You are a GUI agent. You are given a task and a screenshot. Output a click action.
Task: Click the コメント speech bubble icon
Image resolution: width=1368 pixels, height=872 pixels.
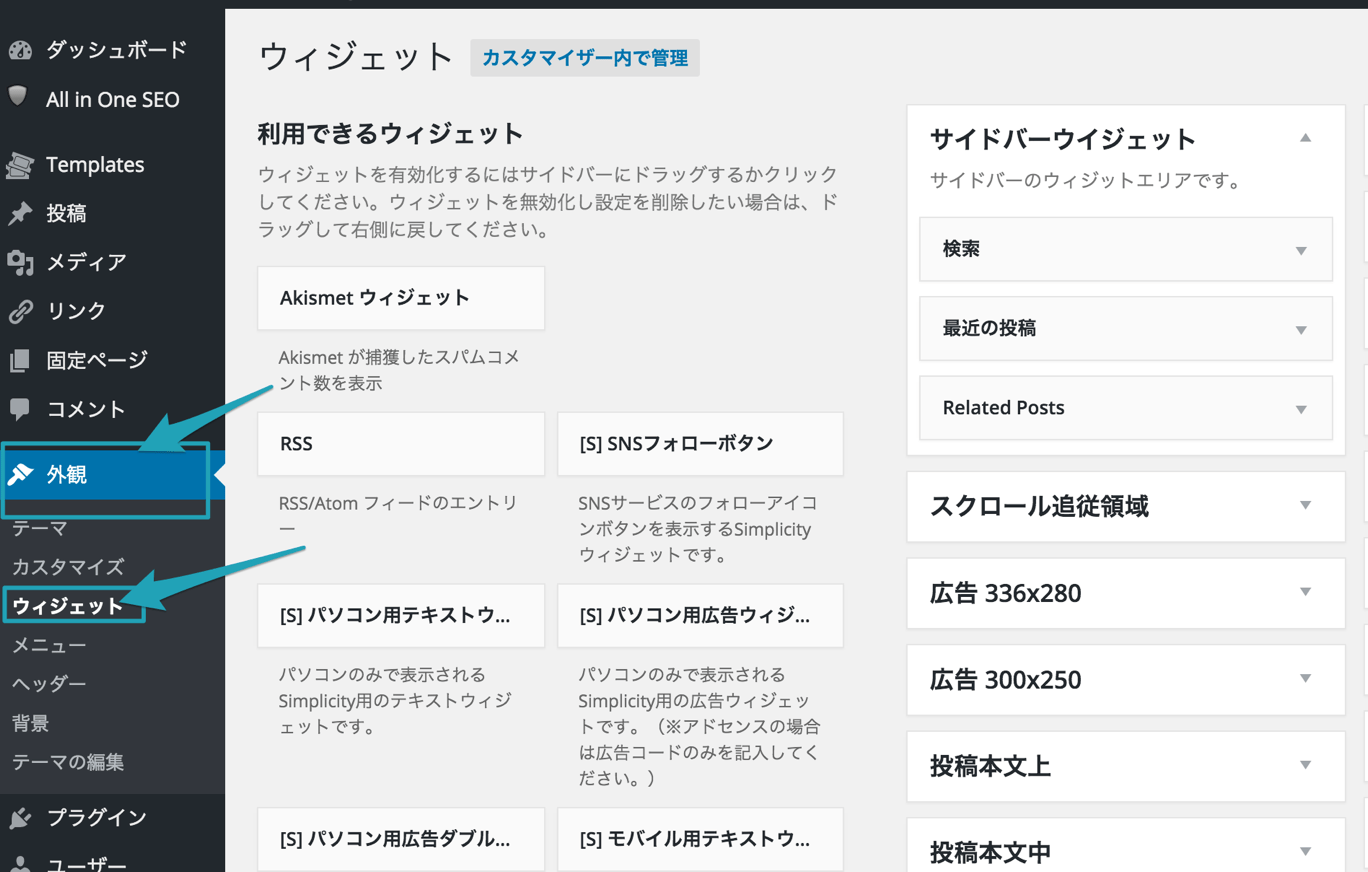tap(20, 409)
